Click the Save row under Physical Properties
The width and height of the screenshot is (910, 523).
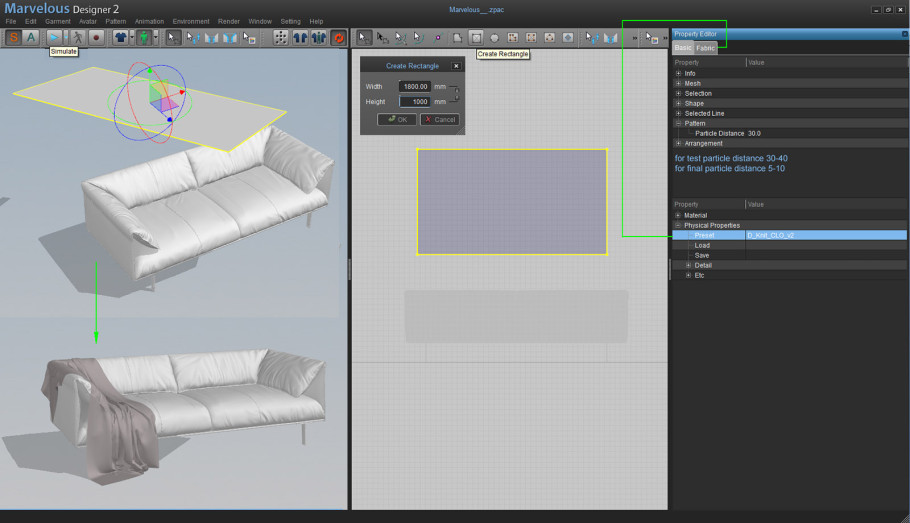point(789,255)
